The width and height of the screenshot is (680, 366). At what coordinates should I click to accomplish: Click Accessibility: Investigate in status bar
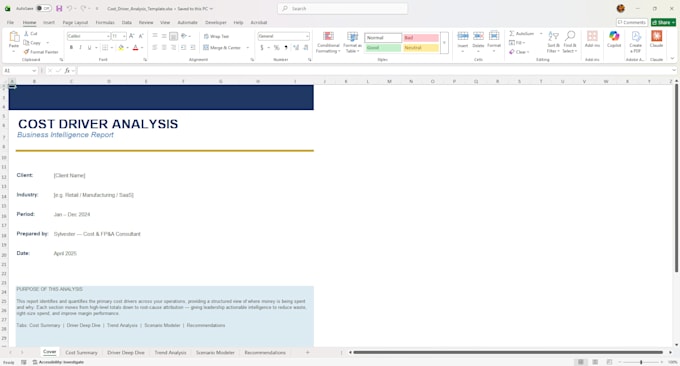coord(58,362)
